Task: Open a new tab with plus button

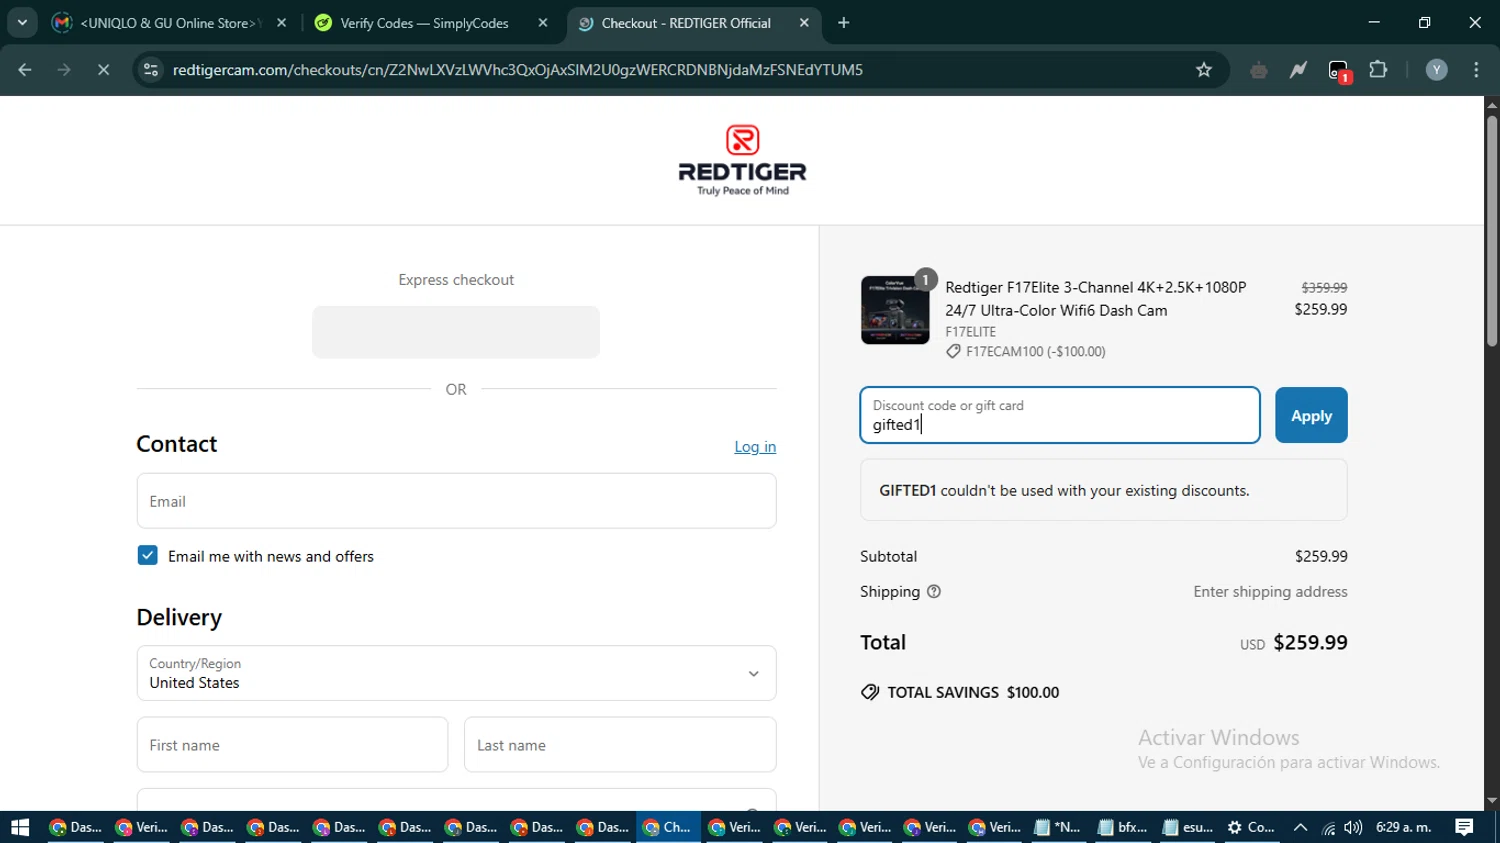Action: click(x=844, y=23)
